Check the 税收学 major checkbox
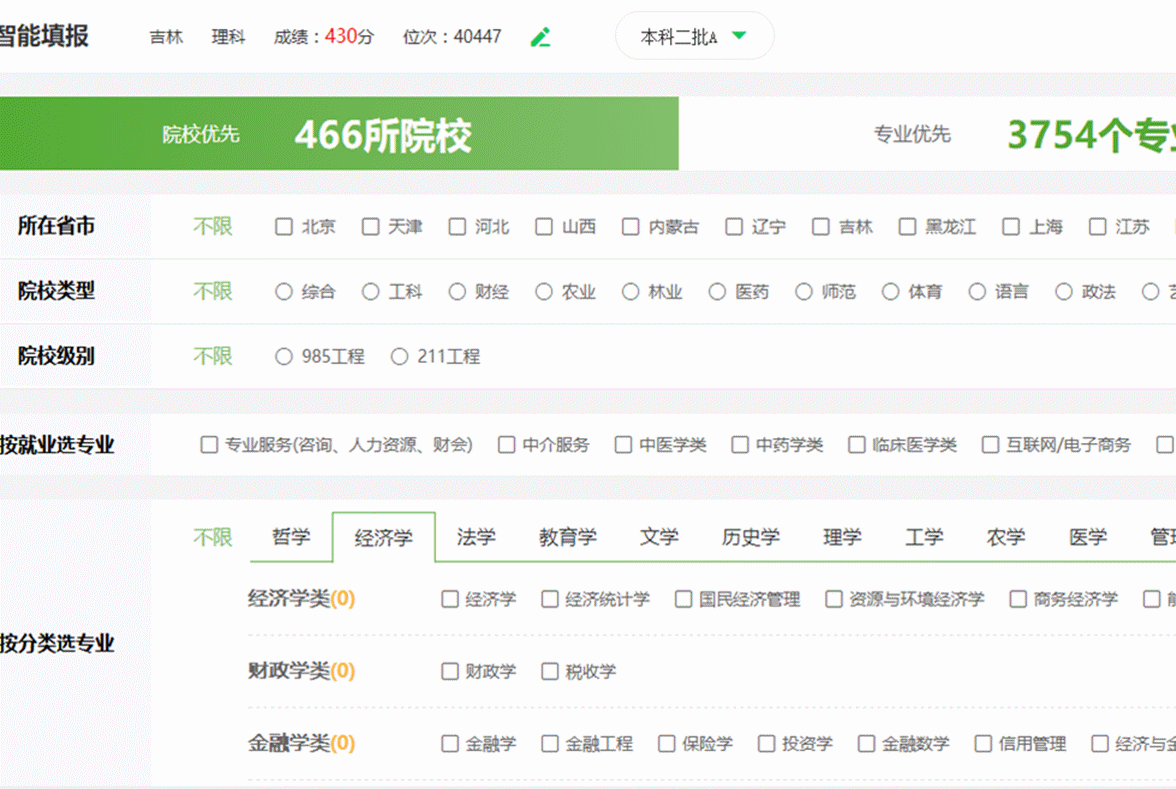This screenshot has width=1176, height=789. click(x=550, y=671)
